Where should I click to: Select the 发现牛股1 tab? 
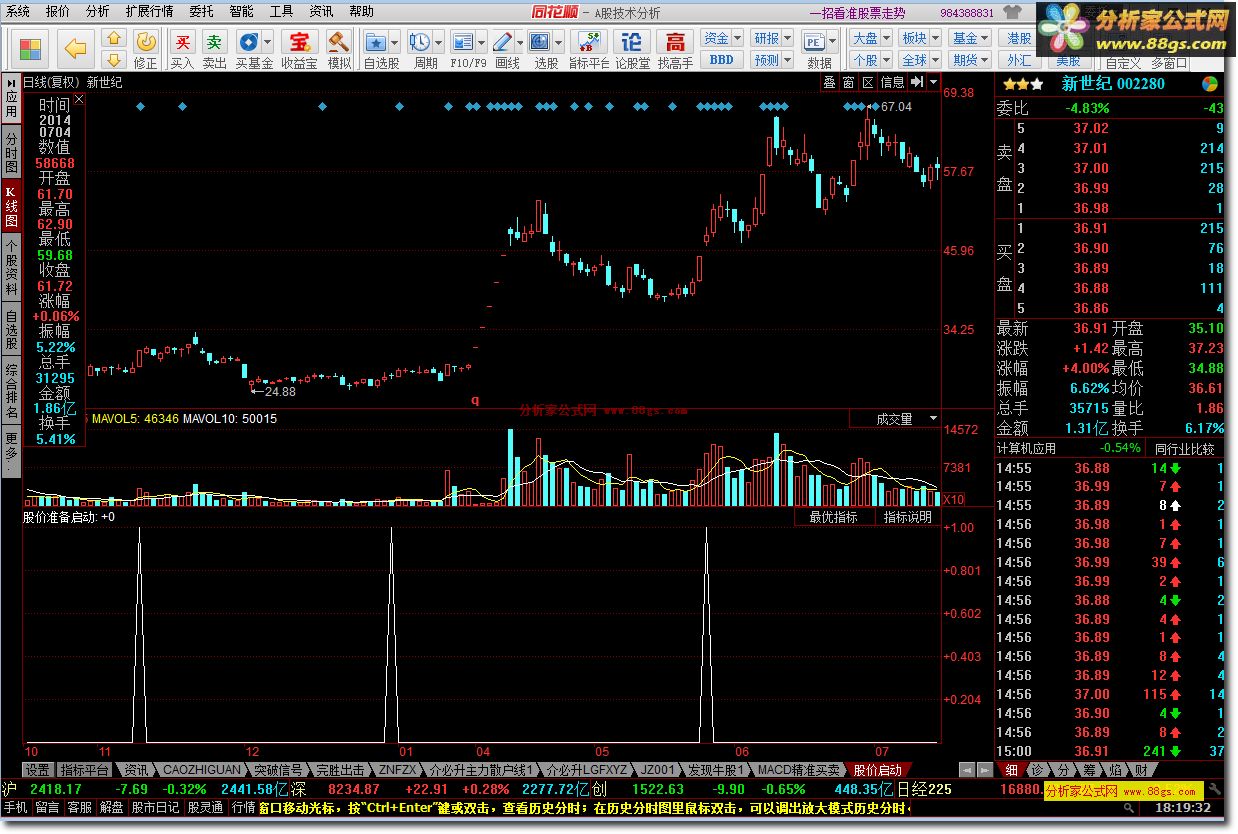[x=716, y=770]
